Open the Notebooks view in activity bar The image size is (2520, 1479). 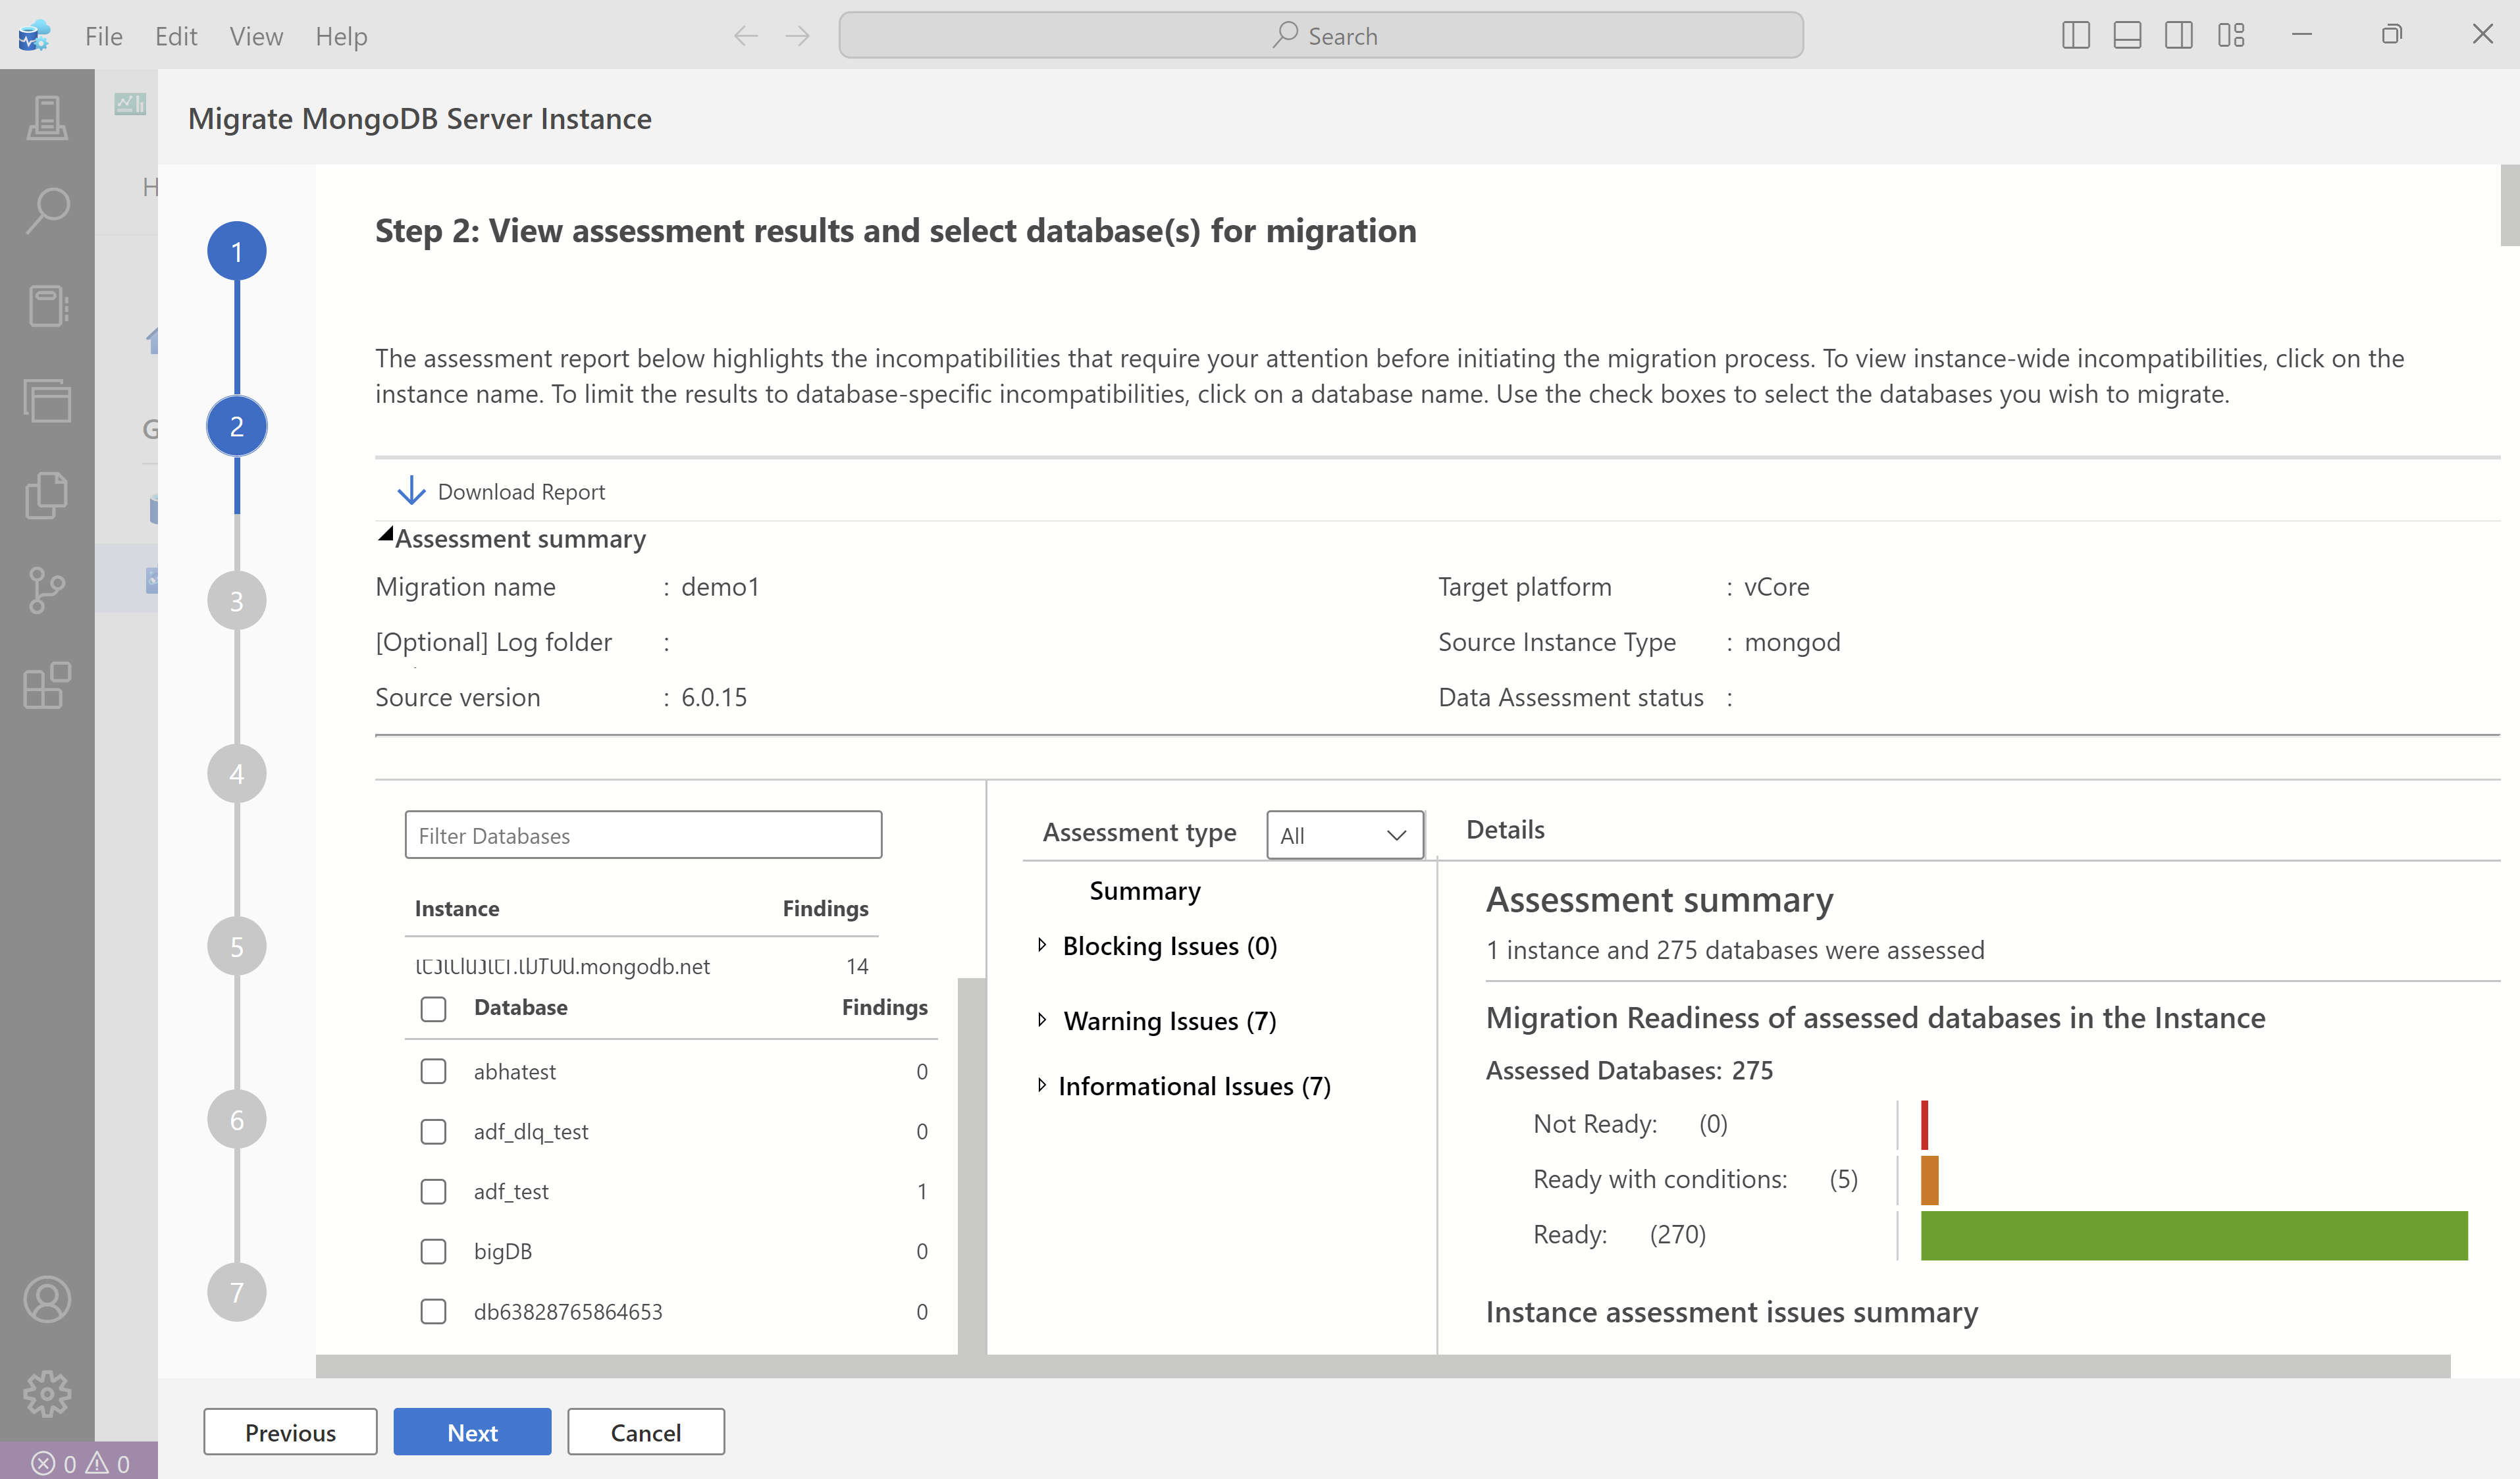[x=47, y=306]
